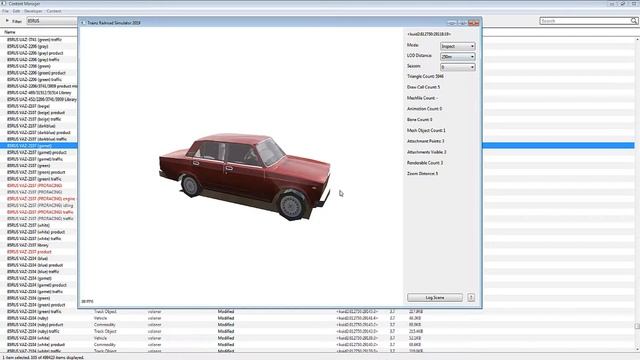
Task: Select row VAZ-2104 (white)
Action: [28, 338]
